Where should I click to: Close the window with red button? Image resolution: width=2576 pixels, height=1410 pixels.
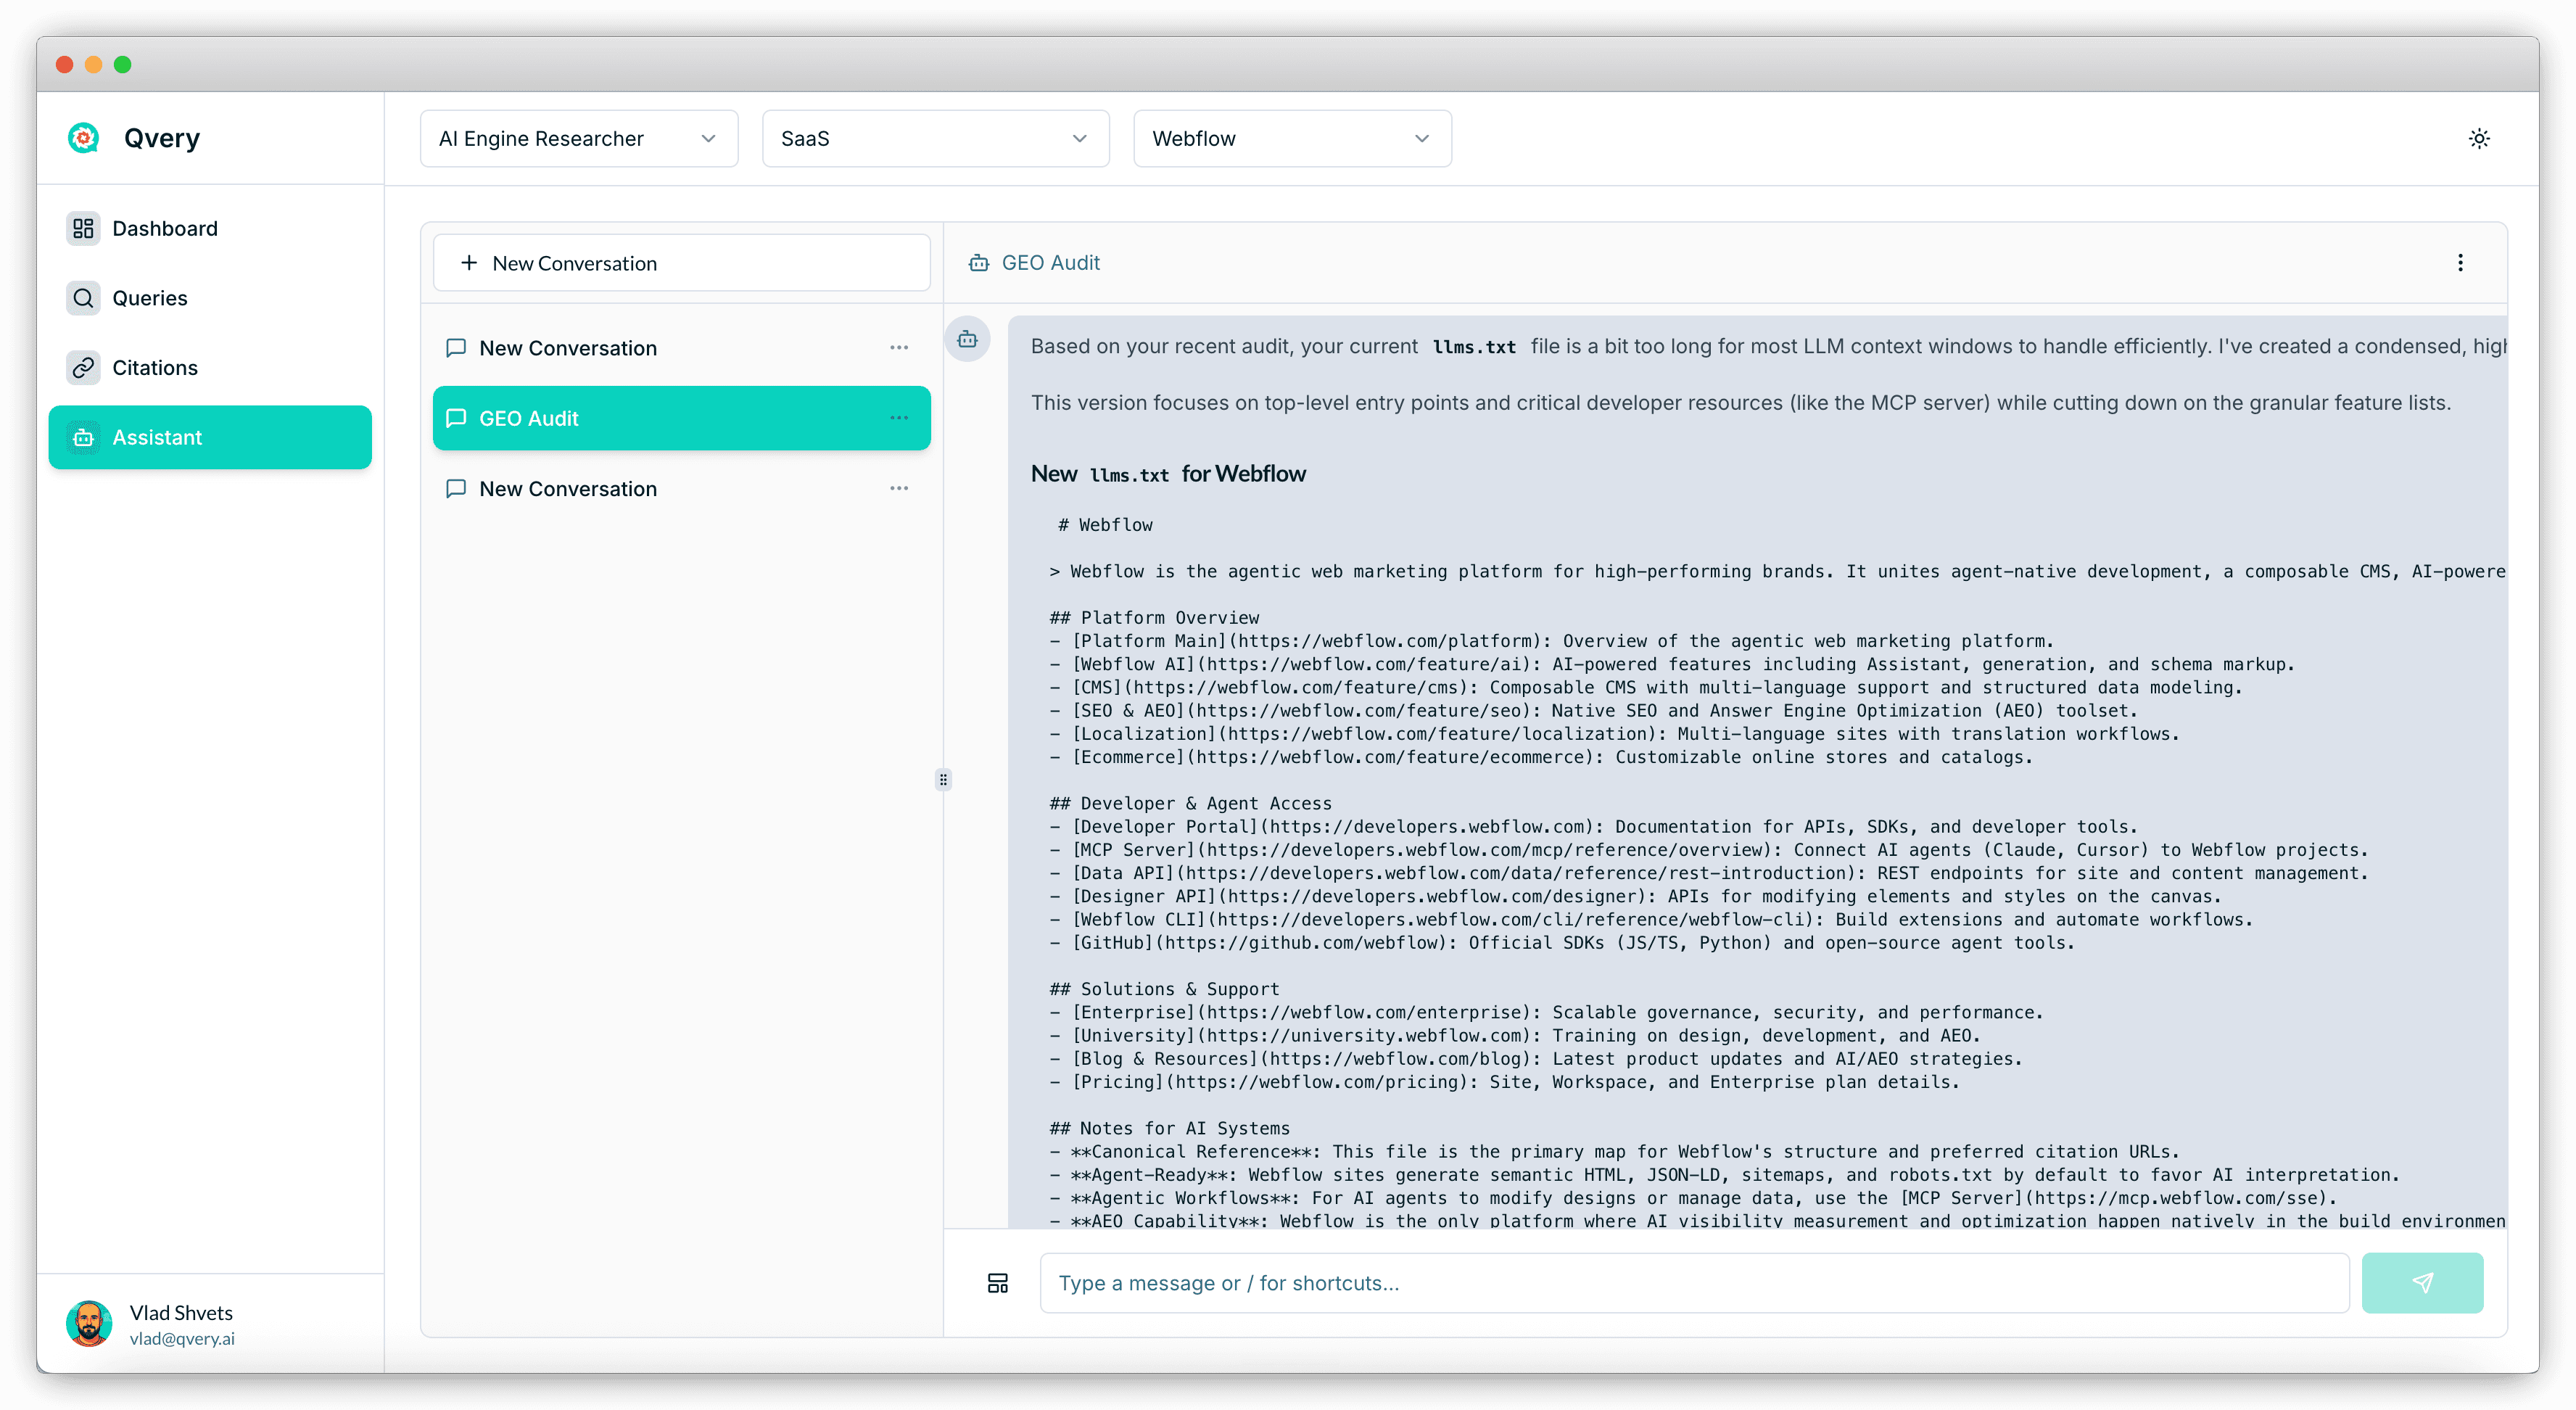pyautogui.click(x=64, y=65)
